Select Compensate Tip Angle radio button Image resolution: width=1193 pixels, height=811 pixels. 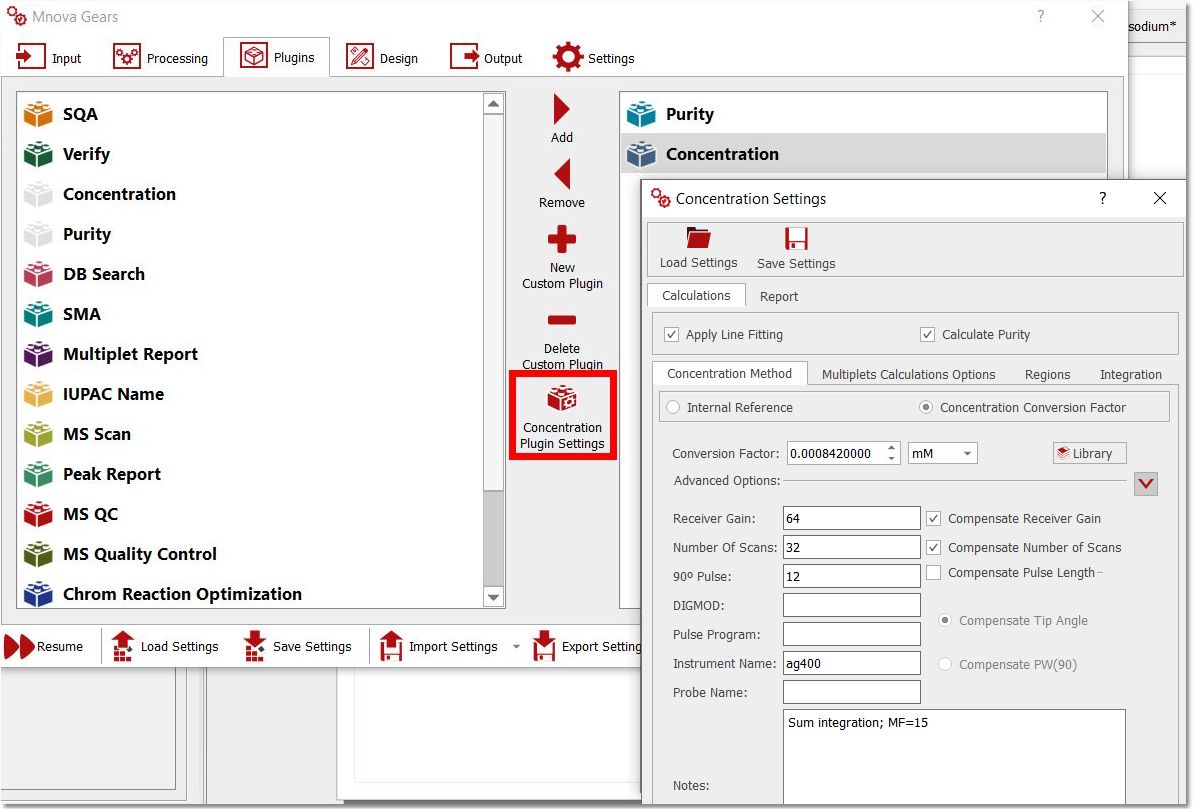pos(945,621)
